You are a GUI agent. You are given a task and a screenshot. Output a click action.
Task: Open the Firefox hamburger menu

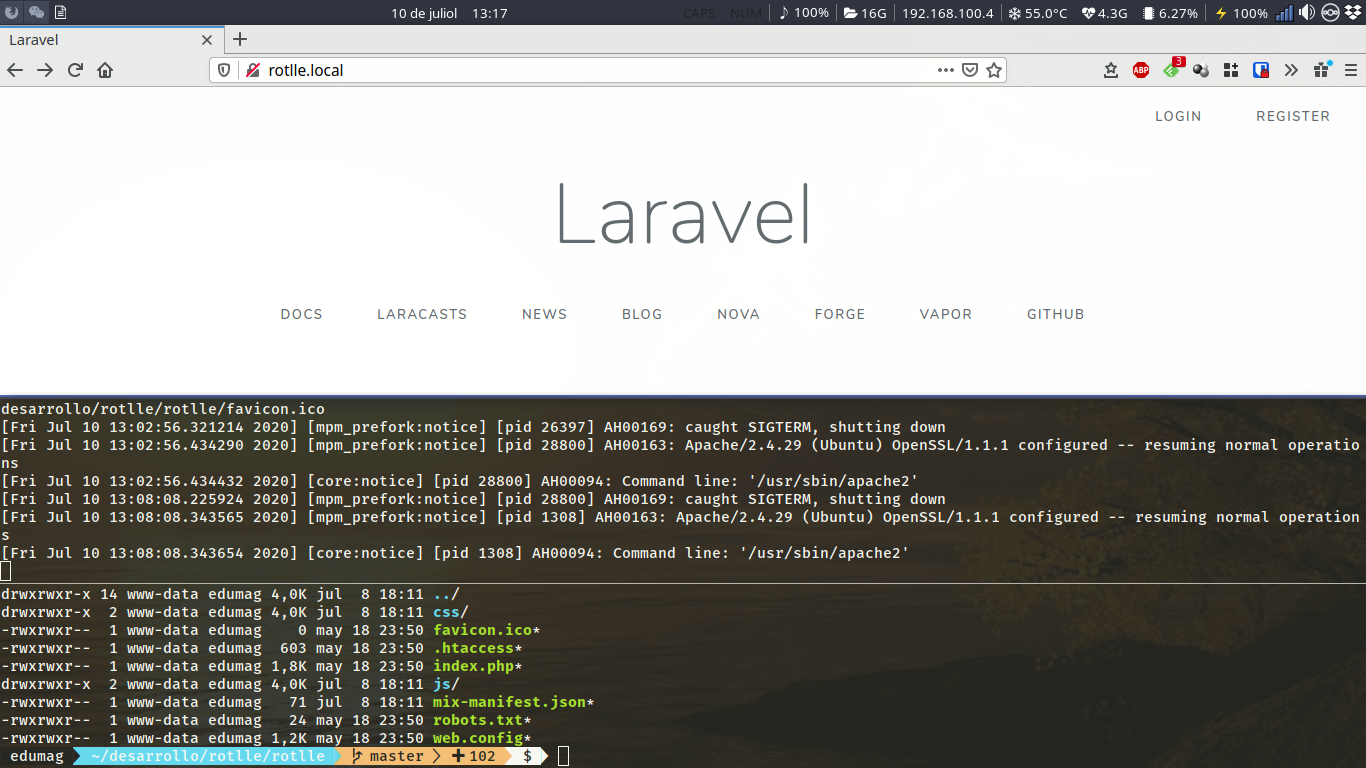point(1351,70)
